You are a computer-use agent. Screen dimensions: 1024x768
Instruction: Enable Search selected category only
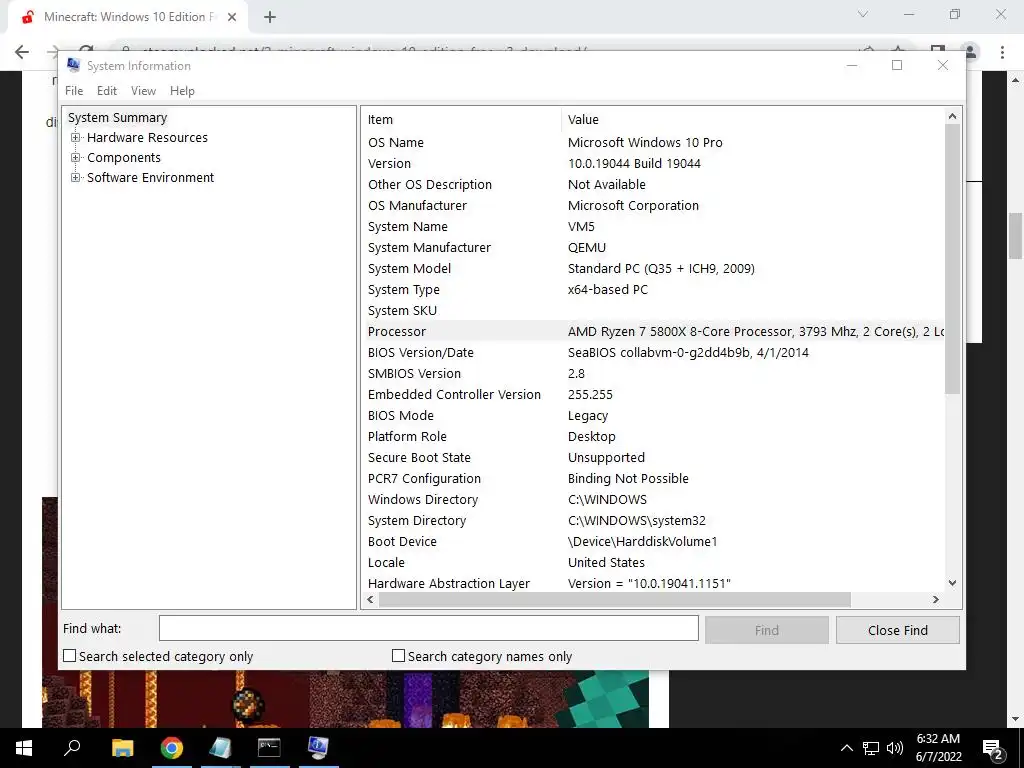[x=70, y=656]
